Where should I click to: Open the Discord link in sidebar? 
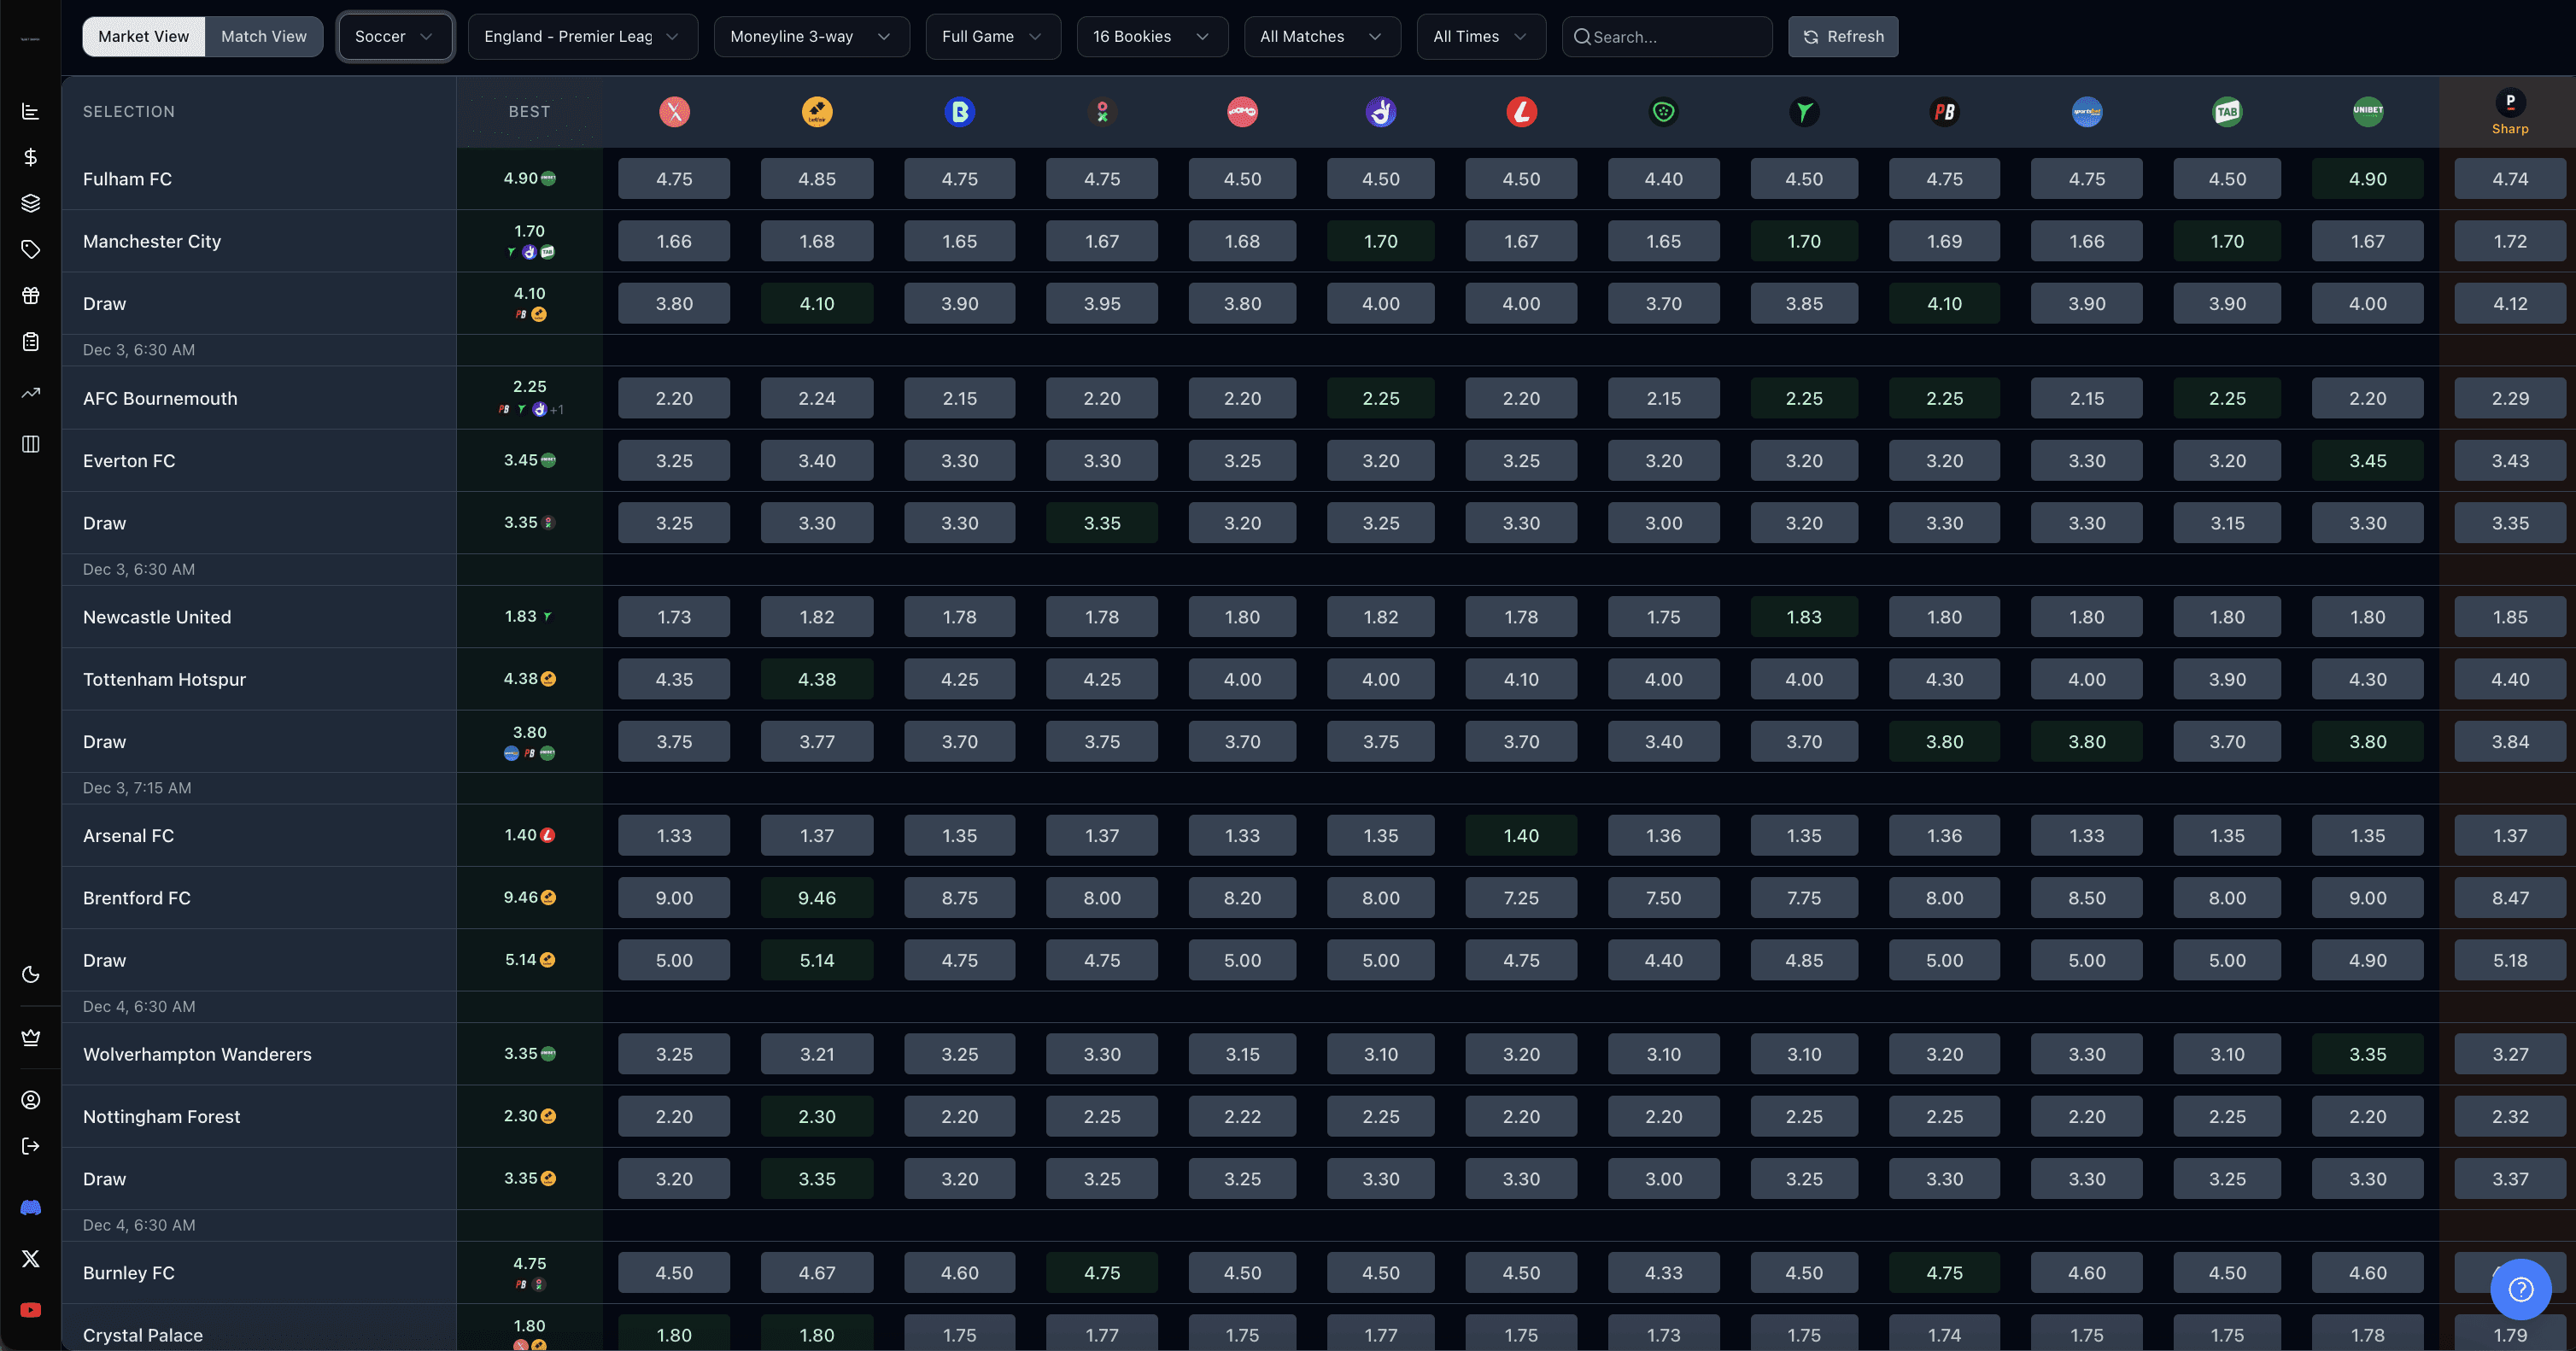[30, 1208]
